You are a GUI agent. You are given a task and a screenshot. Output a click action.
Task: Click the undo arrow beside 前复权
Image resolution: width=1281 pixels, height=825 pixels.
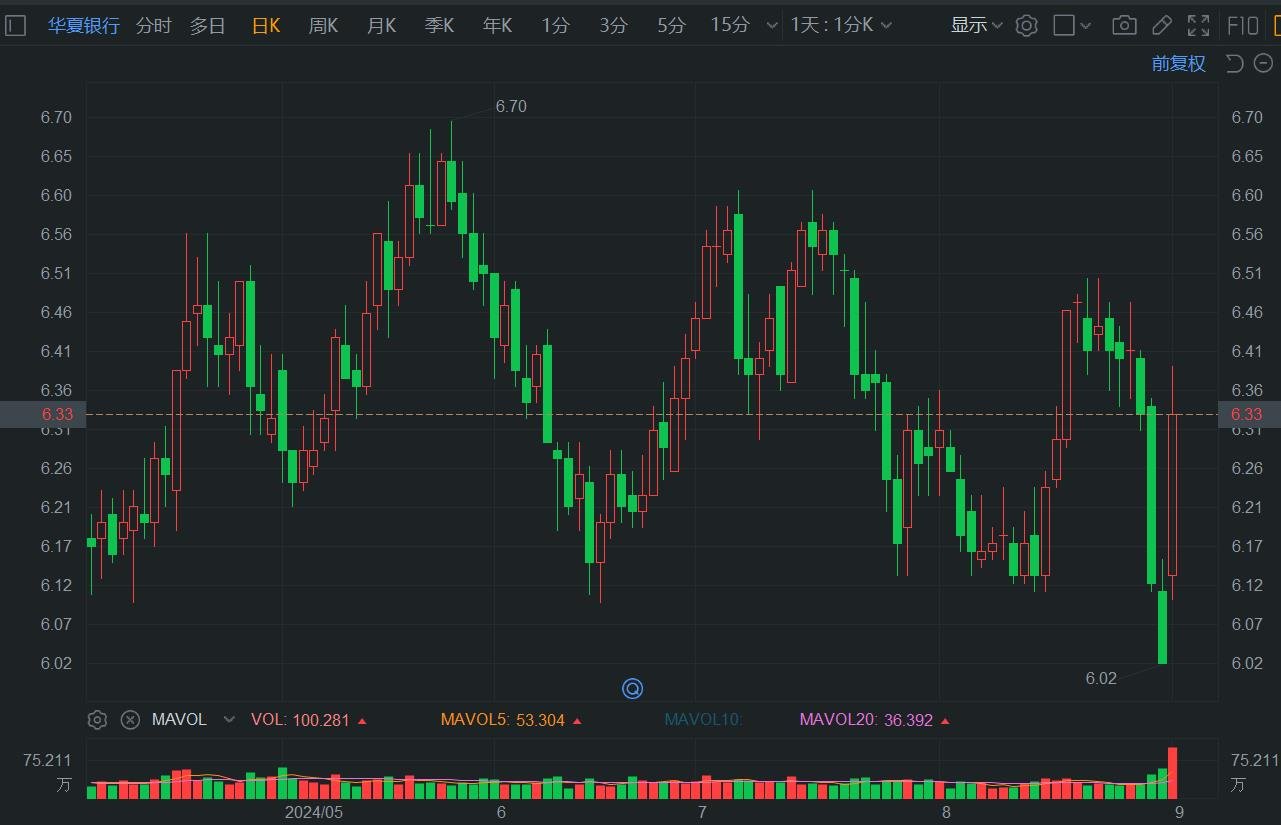coord(1234,64)
